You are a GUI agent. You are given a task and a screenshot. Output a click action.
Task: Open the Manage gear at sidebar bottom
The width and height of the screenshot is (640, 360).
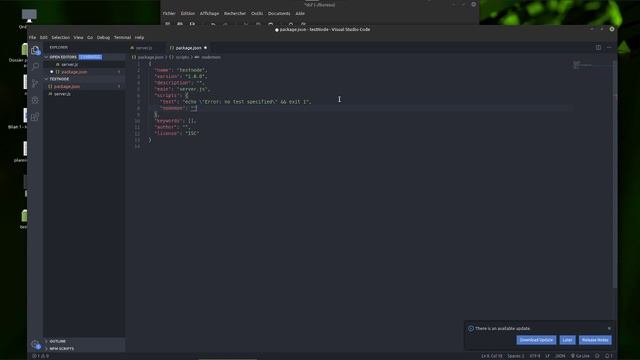[35, 344]
